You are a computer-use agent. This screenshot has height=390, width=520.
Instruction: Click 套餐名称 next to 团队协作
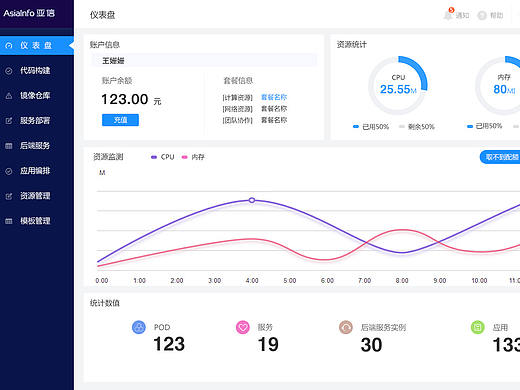click(x=274, y=120)
